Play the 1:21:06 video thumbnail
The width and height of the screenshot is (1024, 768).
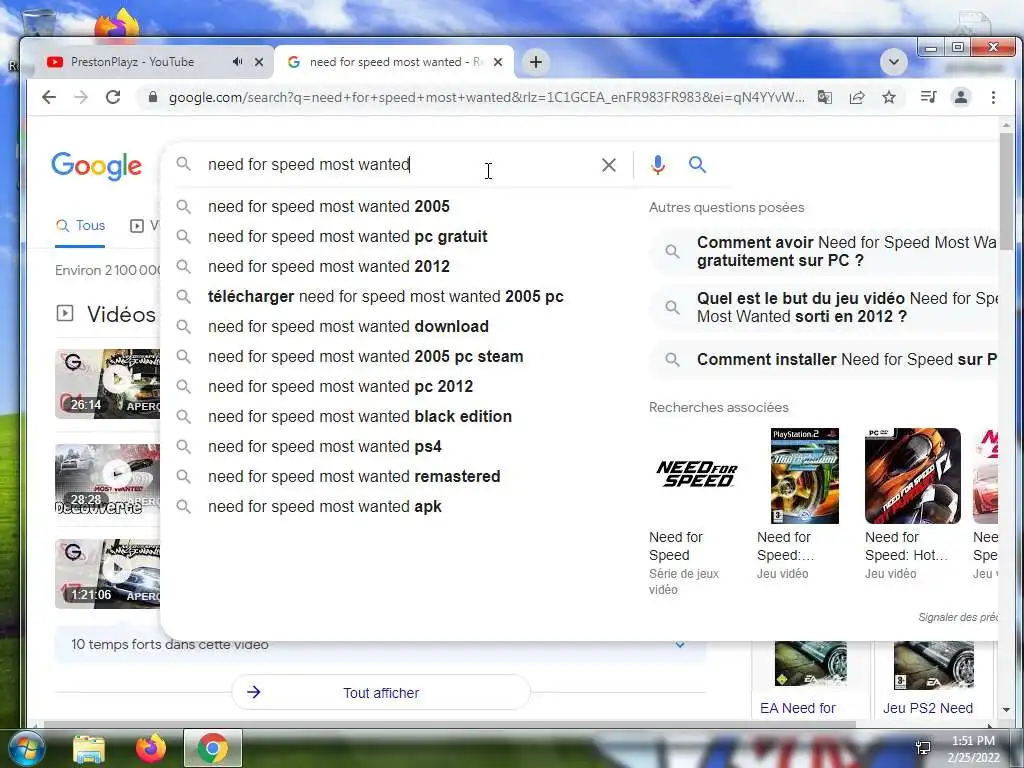107,573
